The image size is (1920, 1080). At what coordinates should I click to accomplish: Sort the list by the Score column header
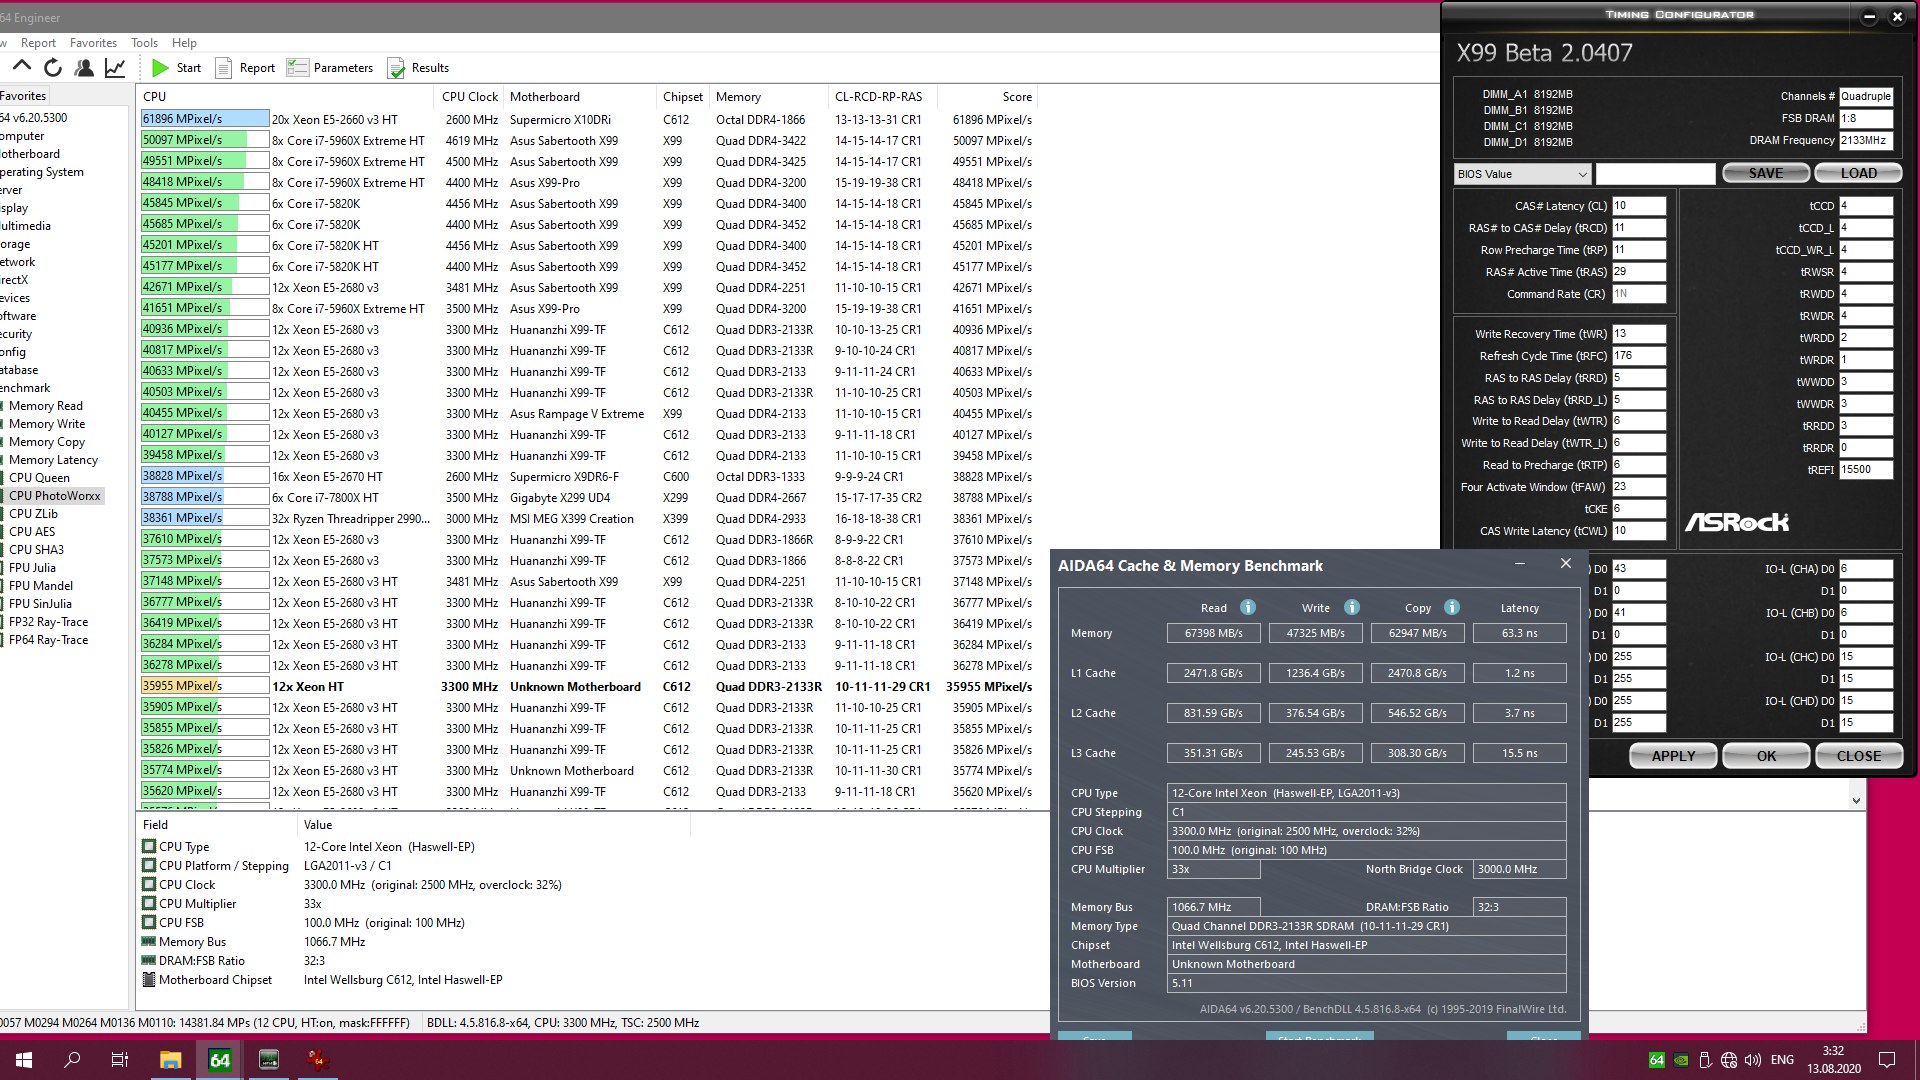click(1016, 97)
